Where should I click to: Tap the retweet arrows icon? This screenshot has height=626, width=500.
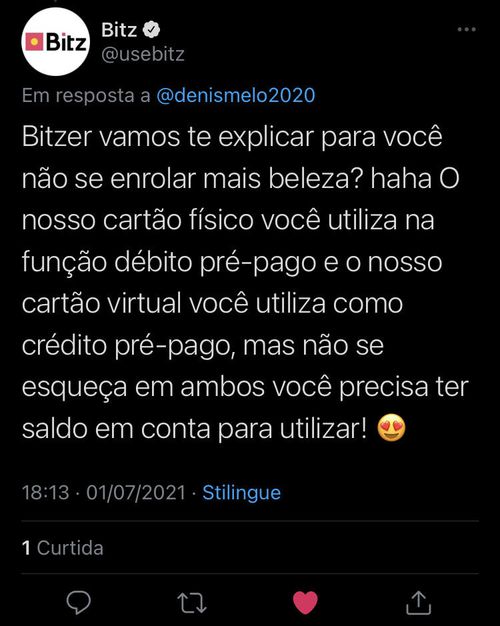click(x=192, y=603)
